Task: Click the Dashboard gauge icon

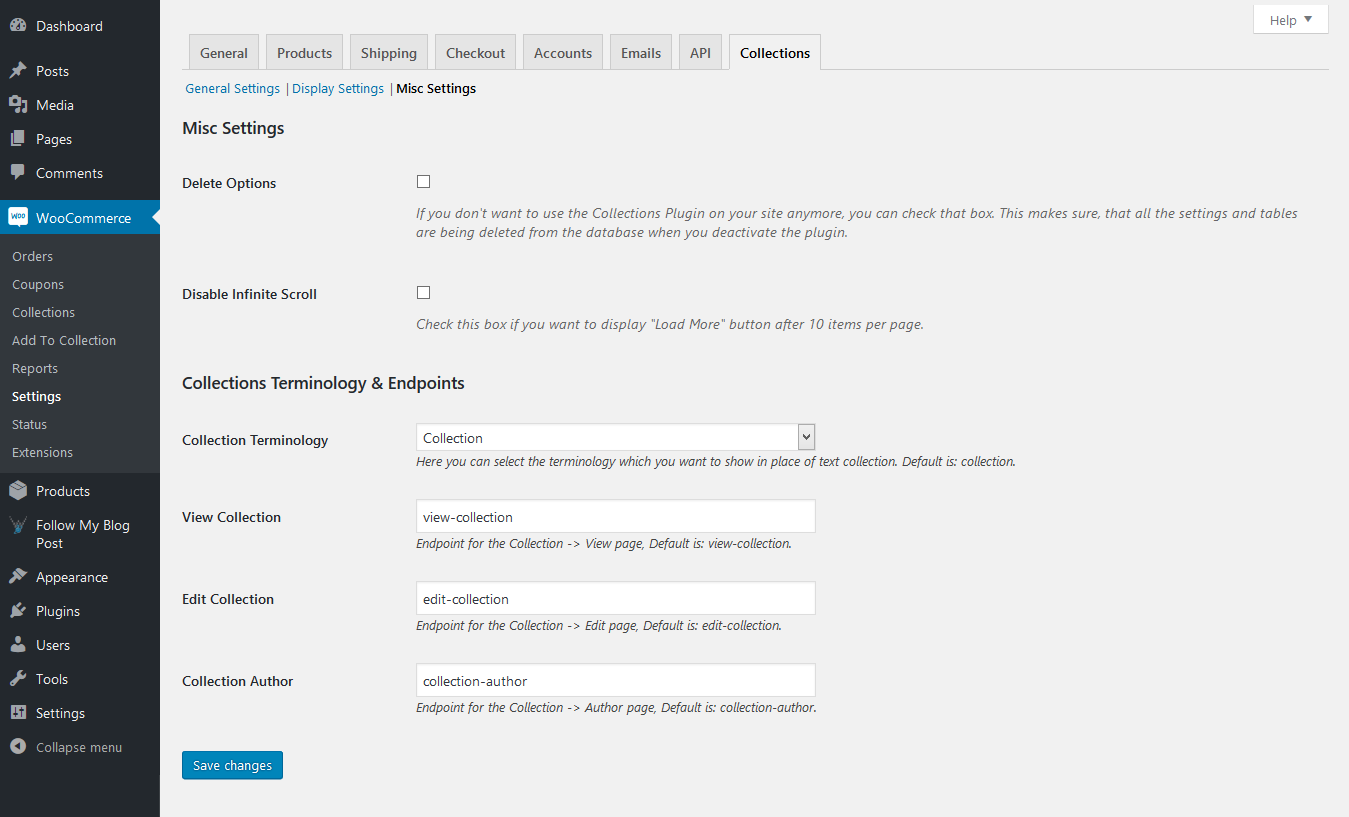Action: coord(18,26)
